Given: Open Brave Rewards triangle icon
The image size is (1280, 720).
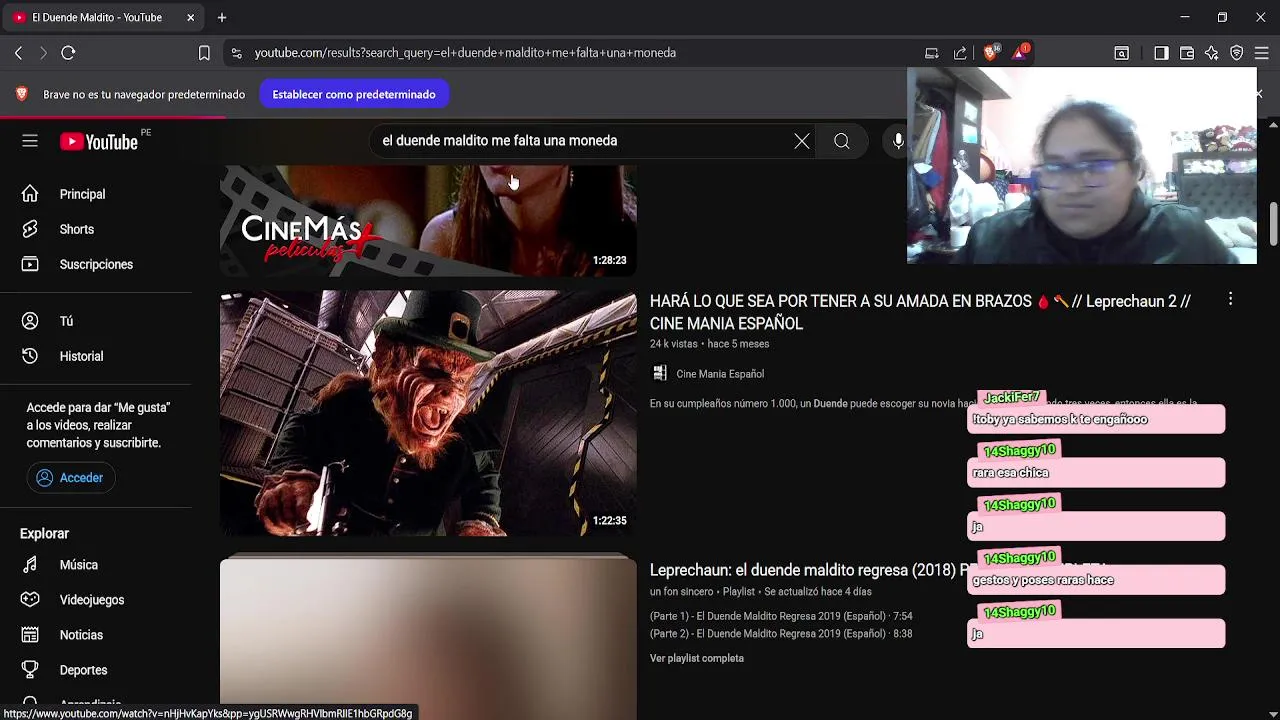Looking at the screenshot, I should pyautogui.click(x=1020, y=52).
